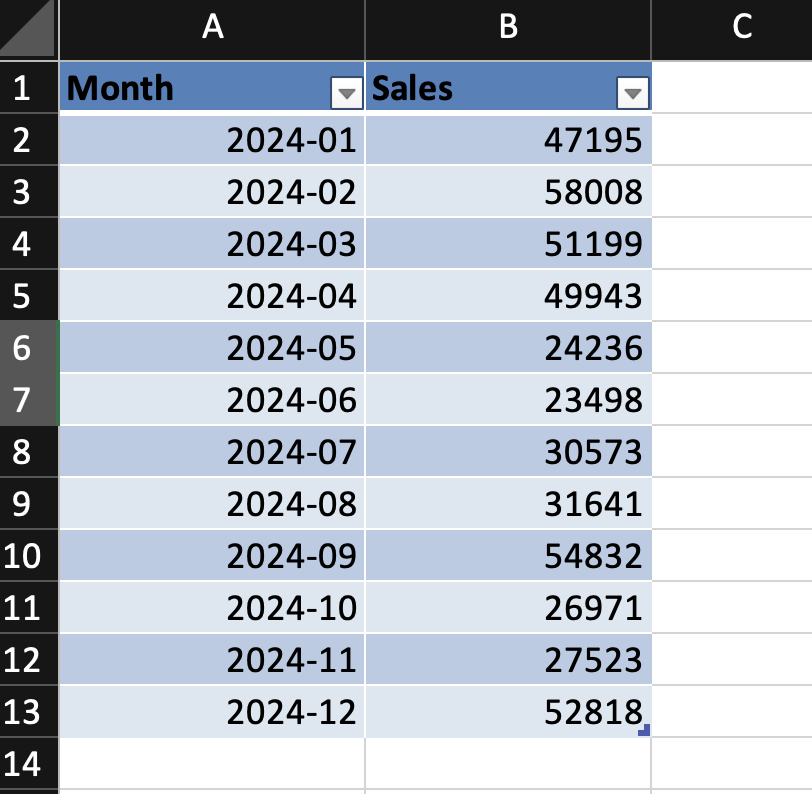812x794 pixels.
Task: Select the Month header cell
Action: 190,88
